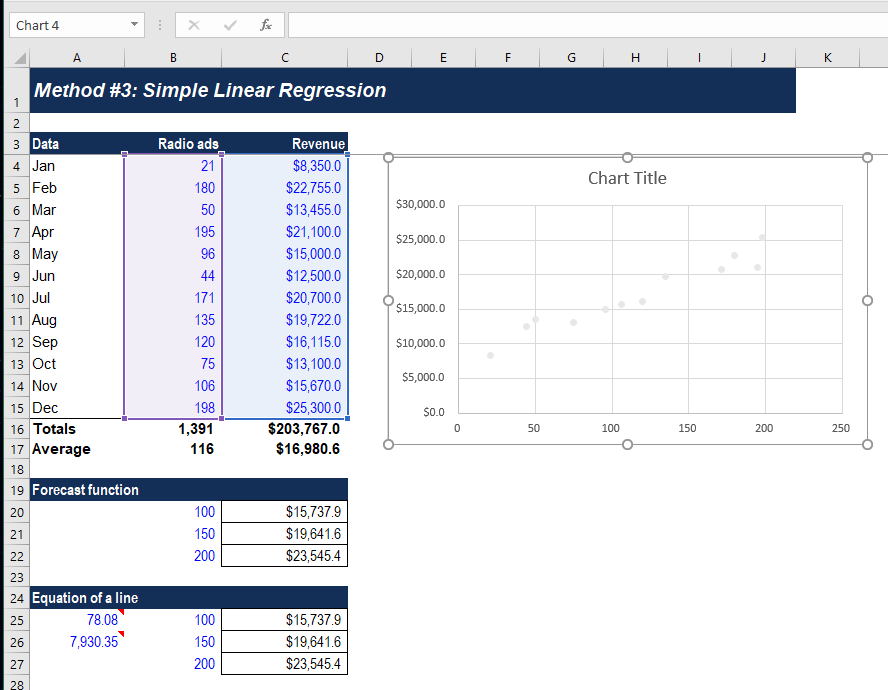
Task: Select the Data header cell
Action: coord(76,144)
